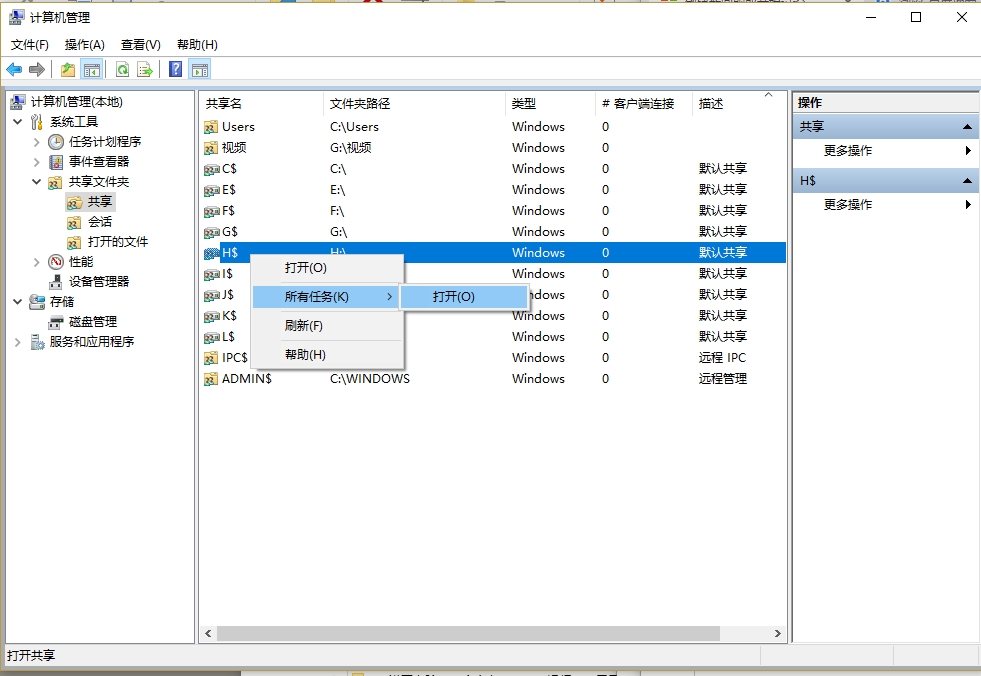The image size is (981, 676).
Task: Sort by the 文件夹路径 column header
Action: click(x=414, y=104)
